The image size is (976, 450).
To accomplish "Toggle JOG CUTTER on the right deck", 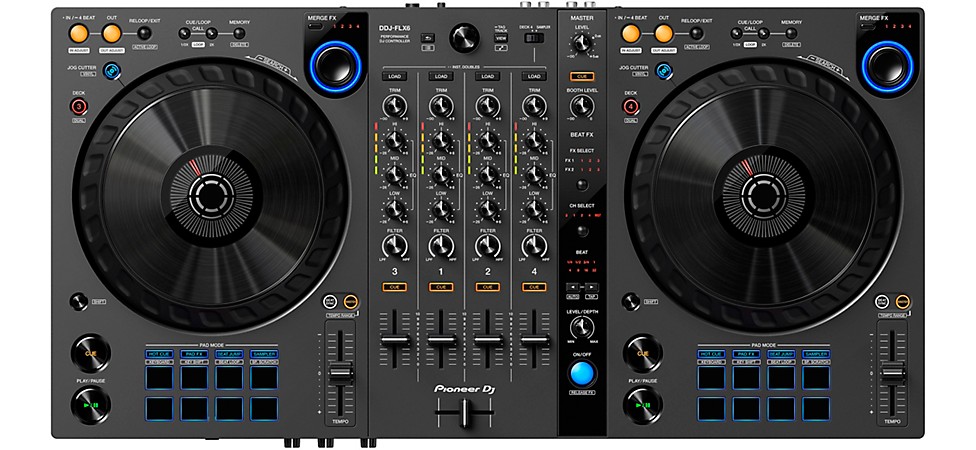I will [x=664, y=71].
